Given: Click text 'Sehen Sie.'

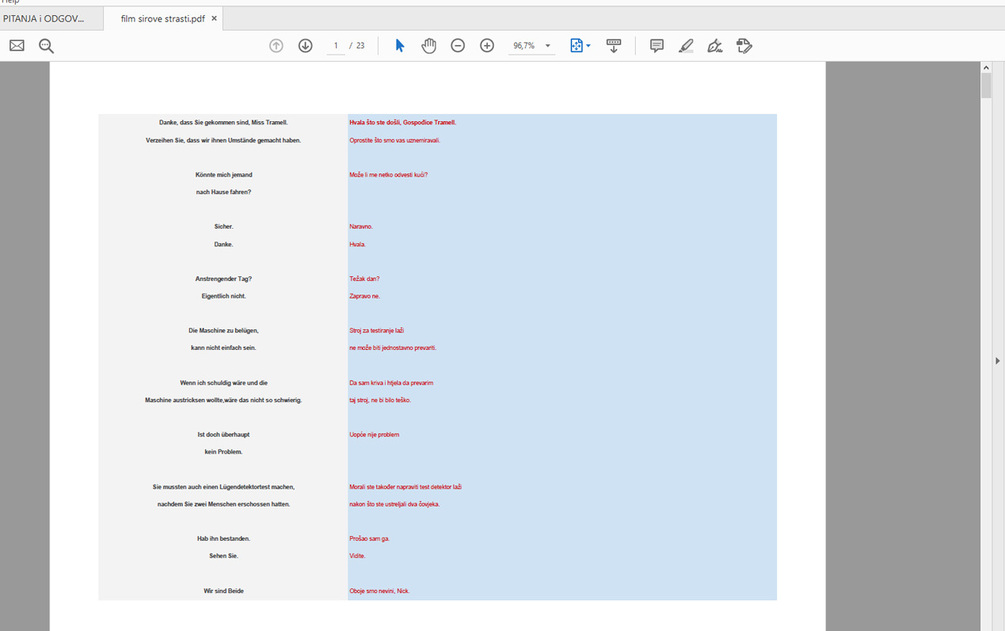Looking at the screenshot, I should pyautogui.click(x=224, y=556).
